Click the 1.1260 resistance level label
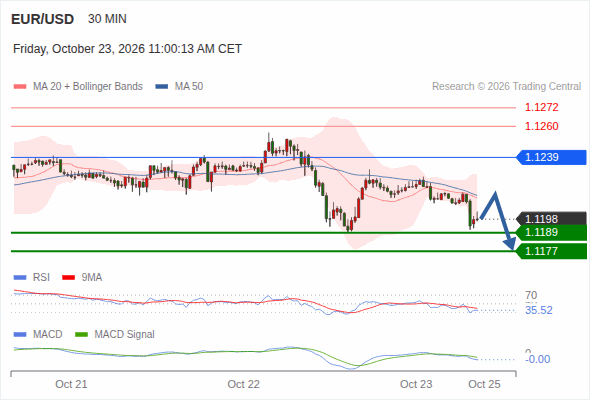 pos(541,126)
